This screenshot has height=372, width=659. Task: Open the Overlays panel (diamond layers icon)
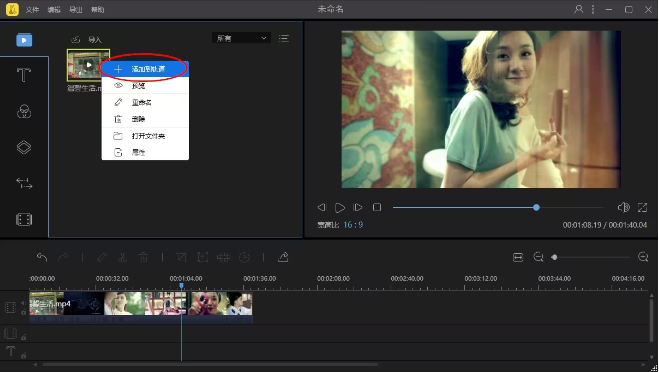[24, 147]
